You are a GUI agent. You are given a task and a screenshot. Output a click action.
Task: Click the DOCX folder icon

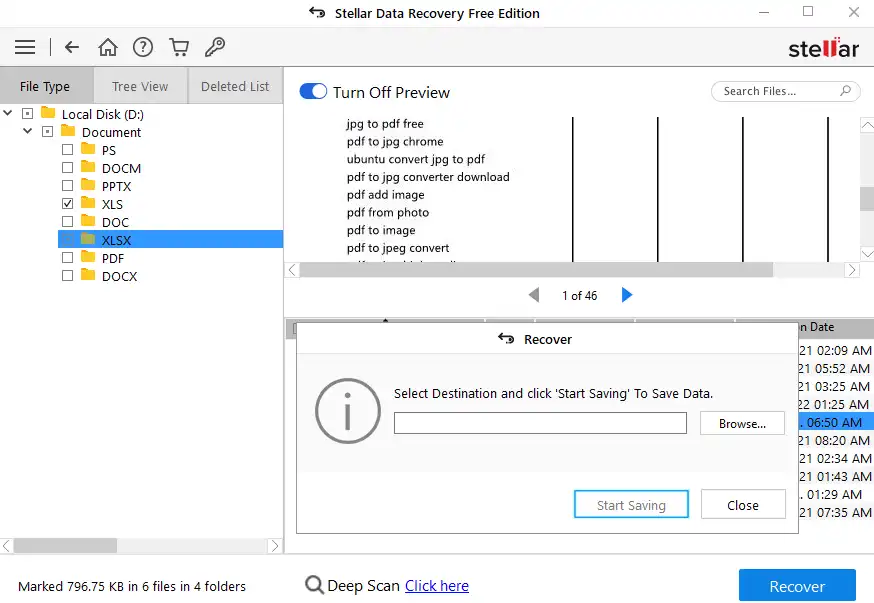(88, 275)
